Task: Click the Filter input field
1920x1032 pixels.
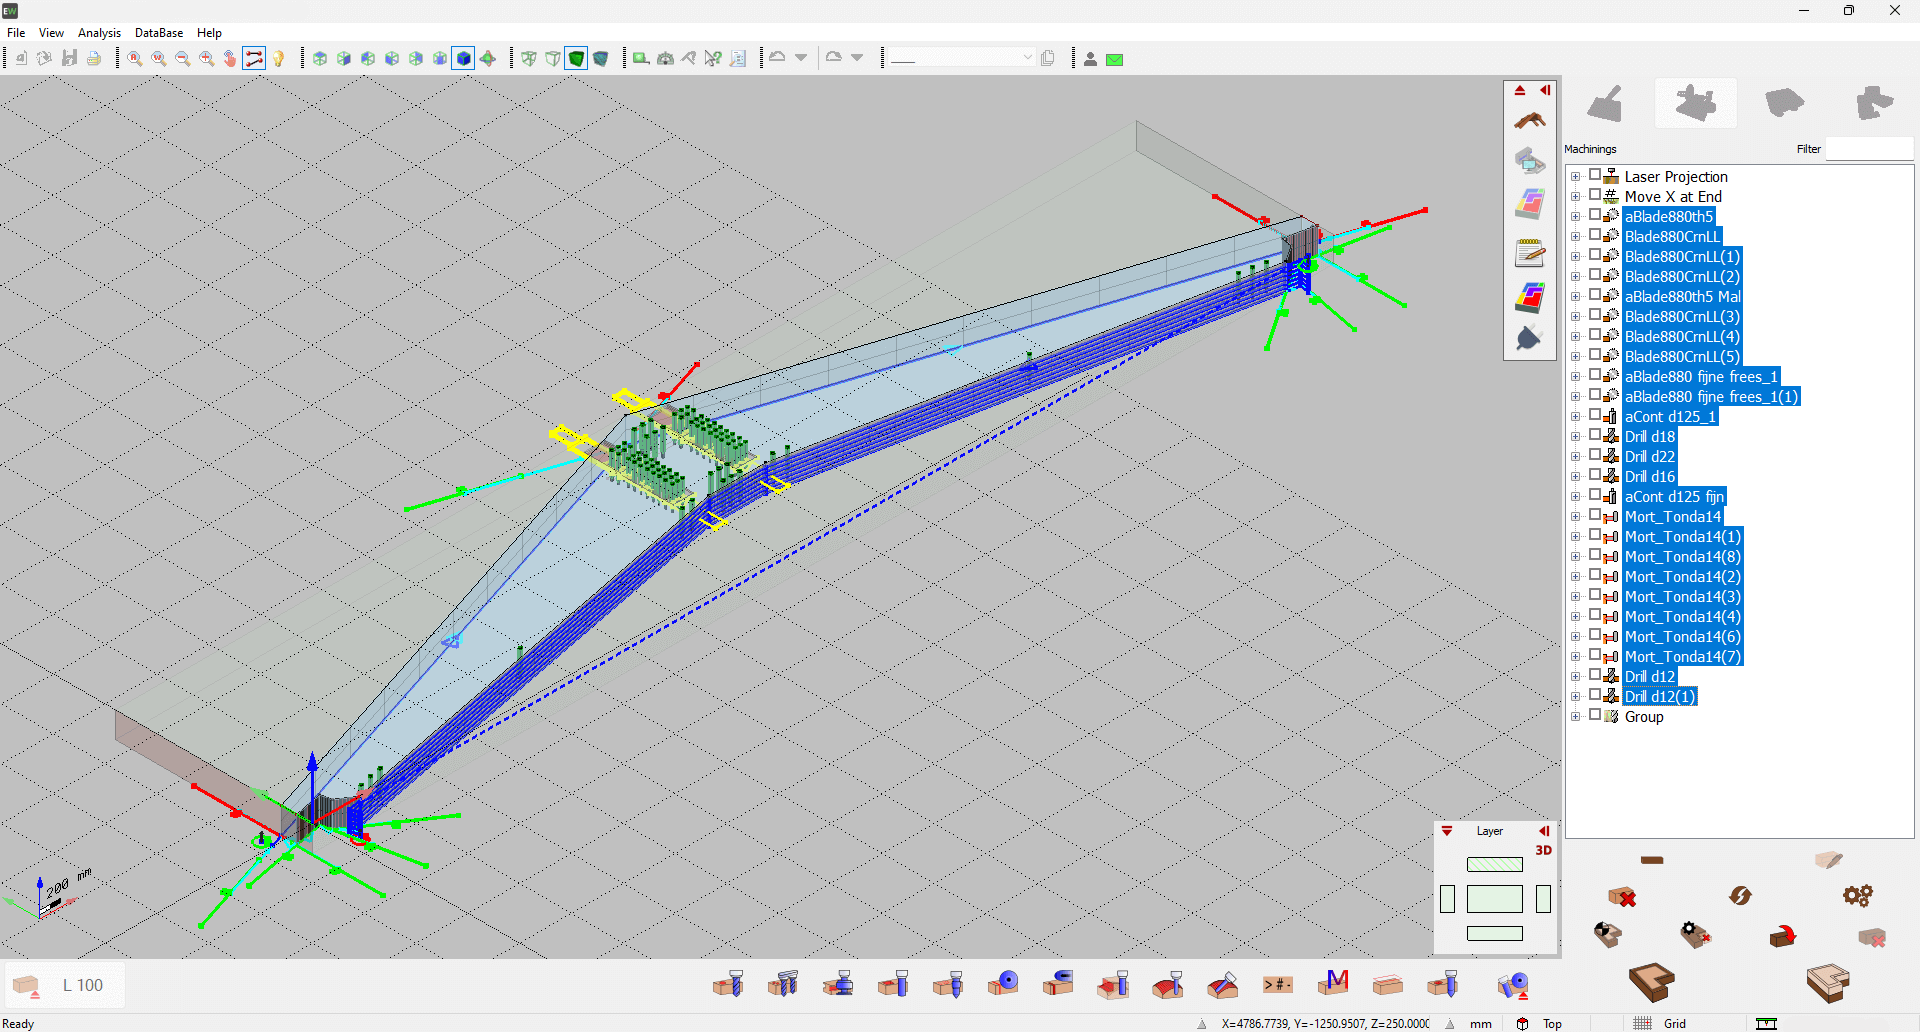Action: pyautogui.click(x=1869, y=149)
